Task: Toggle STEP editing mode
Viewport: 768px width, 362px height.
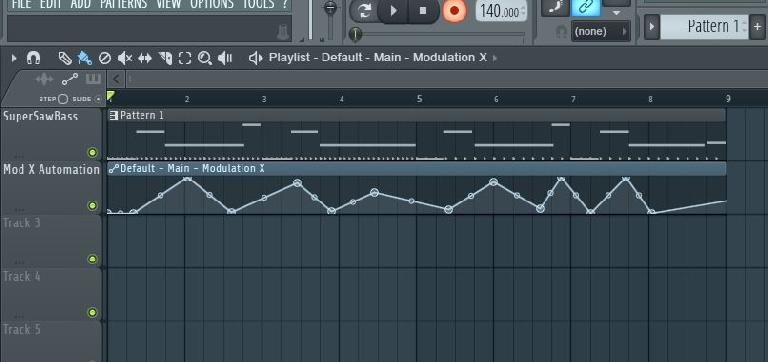Action: click(x=63, y=99)
